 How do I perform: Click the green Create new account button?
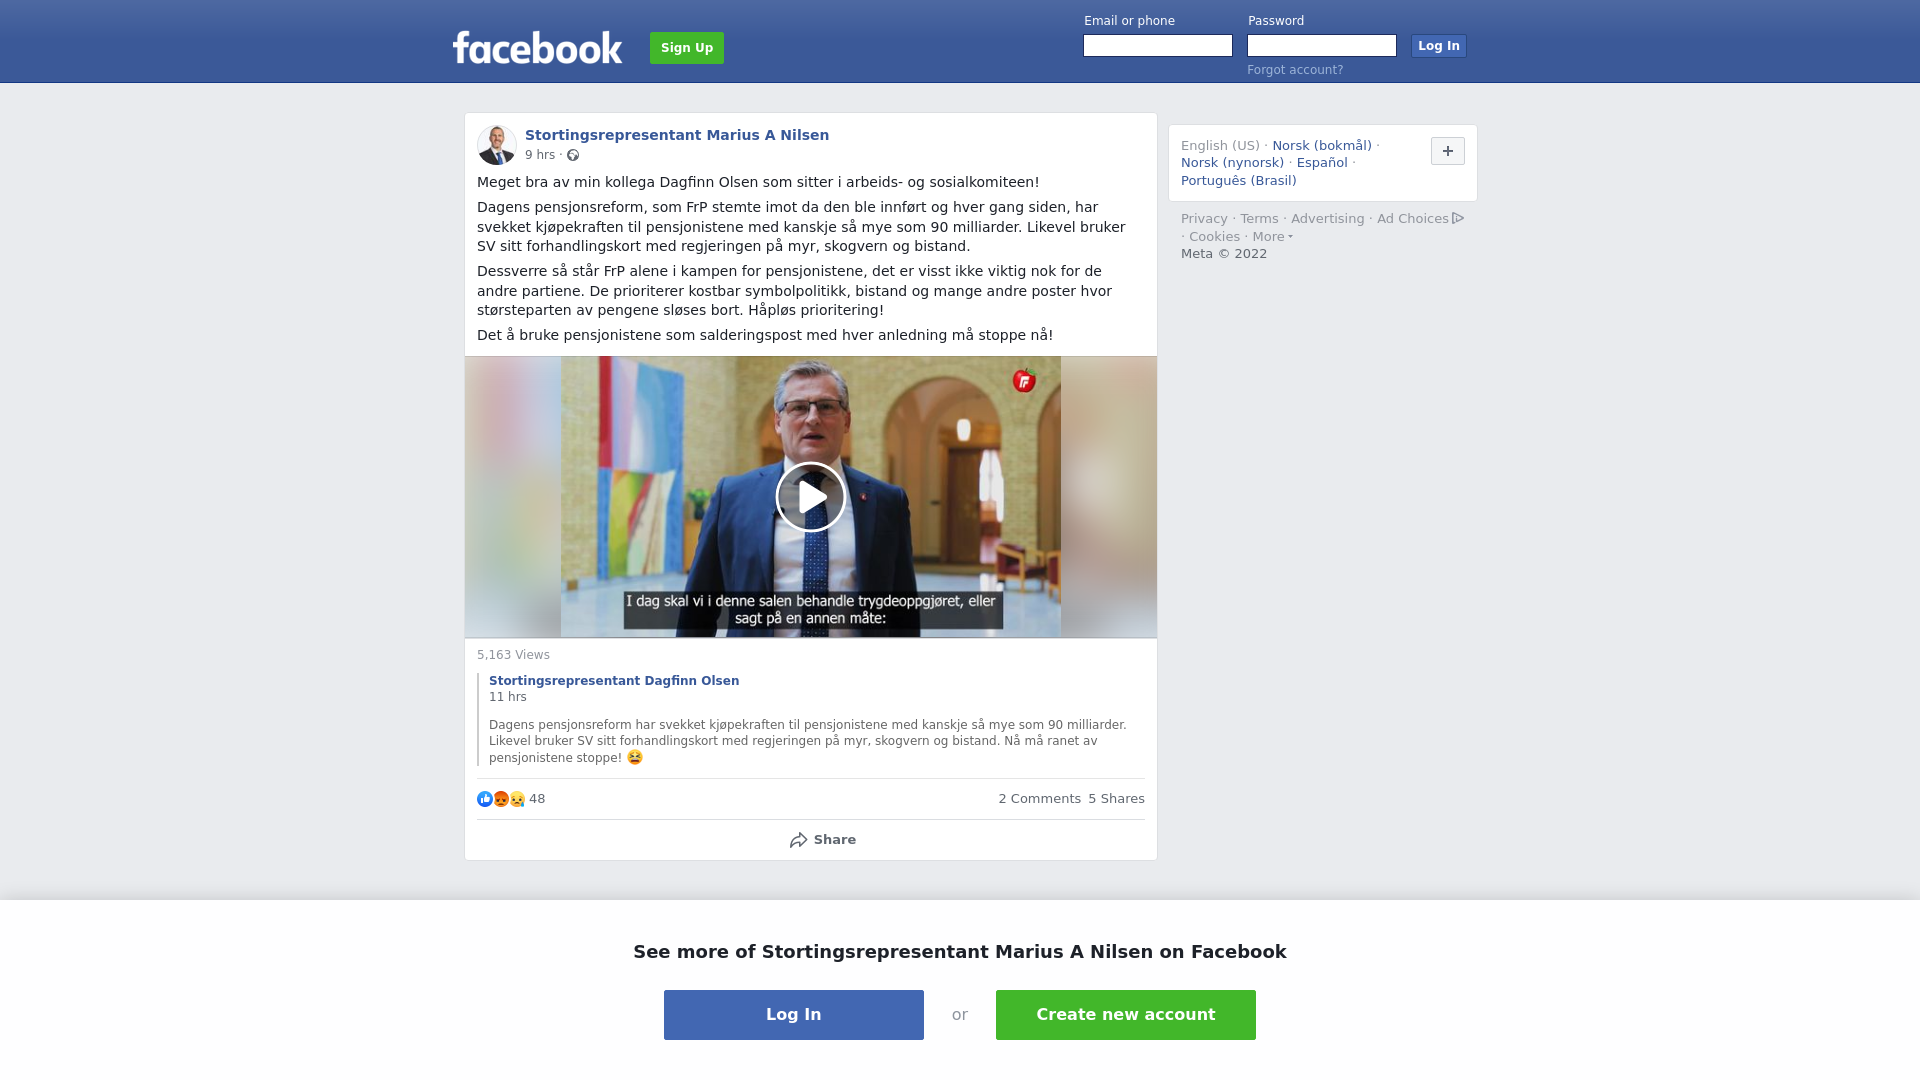[x=1126, y=1015]
